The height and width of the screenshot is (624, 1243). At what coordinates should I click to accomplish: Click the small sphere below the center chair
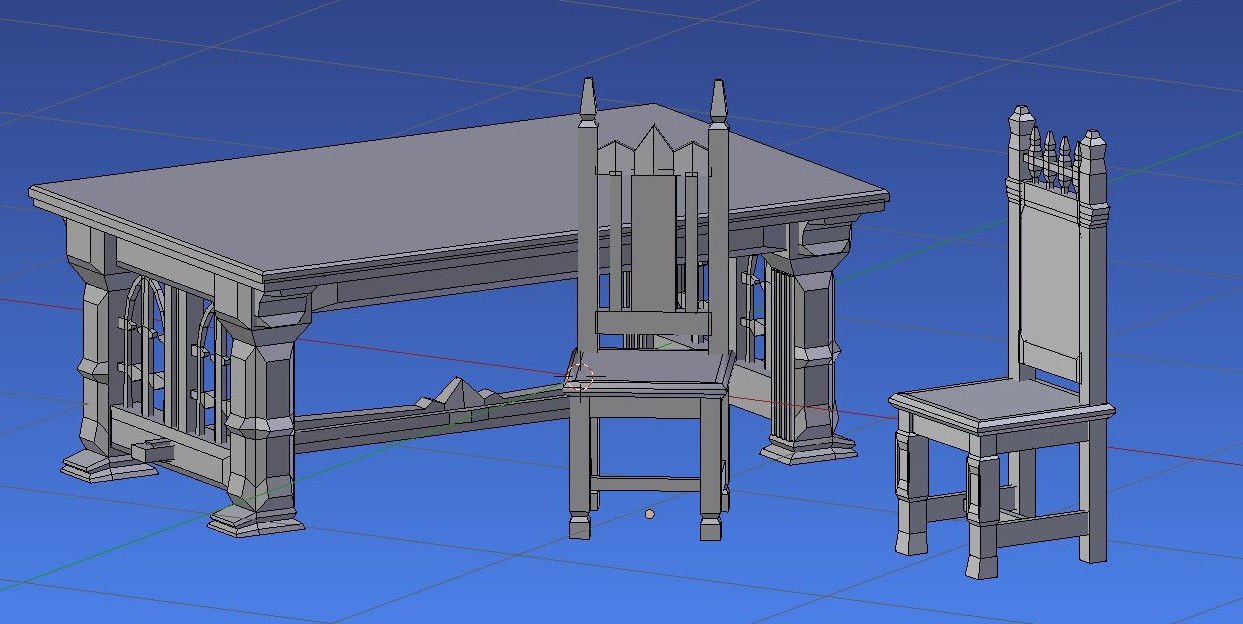point(651,512)
